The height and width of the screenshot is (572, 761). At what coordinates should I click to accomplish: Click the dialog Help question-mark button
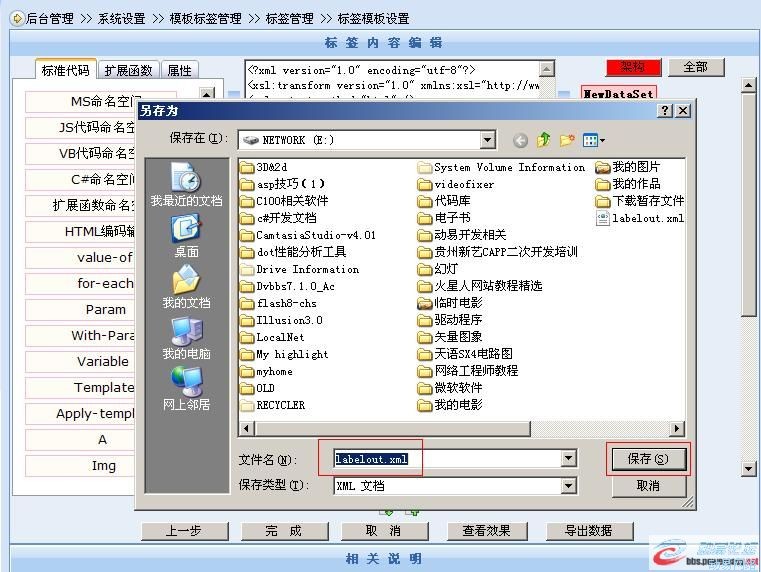pos(665,111)
